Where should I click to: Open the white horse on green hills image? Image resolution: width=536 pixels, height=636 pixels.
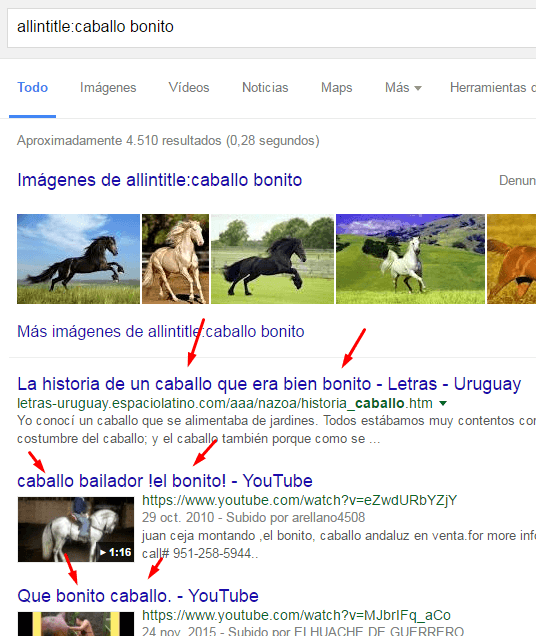coord(410,259)
